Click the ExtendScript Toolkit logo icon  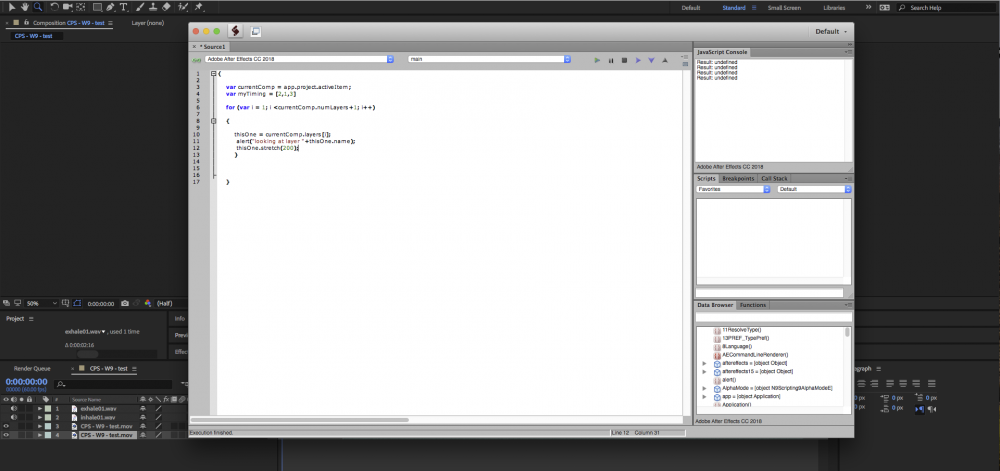click(x=235, y=31)
